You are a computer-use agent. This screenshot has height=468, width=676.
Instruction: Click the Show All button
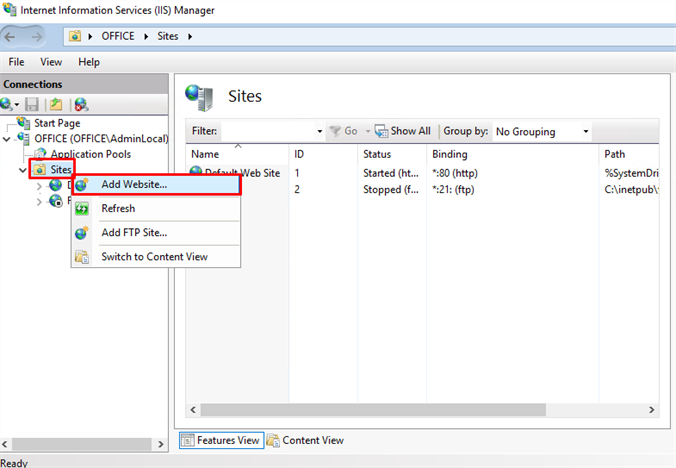pos(403,131)
